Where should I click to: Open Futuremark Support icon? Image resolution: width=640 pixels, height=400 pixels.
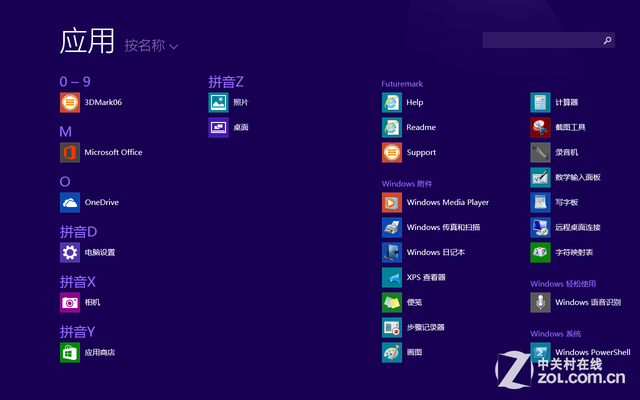(x=392, y=152)
